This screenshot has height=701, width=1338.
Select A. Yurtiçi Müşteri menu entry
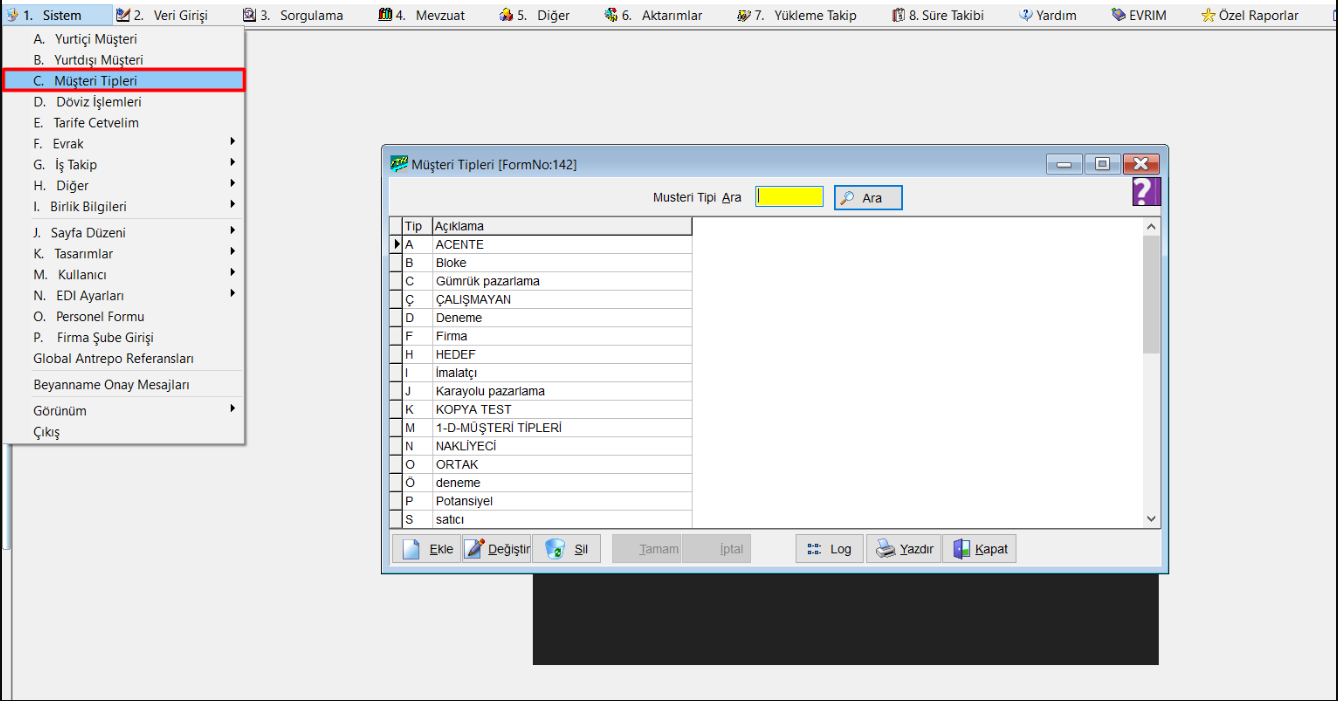coord(124,39)
